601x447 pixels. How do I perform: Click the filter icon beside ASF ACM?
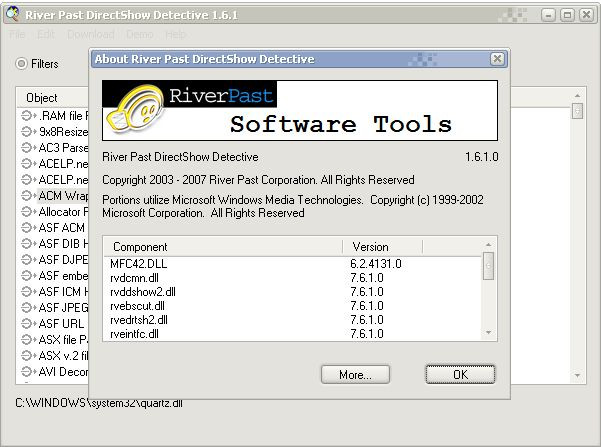tap(28, 227)
